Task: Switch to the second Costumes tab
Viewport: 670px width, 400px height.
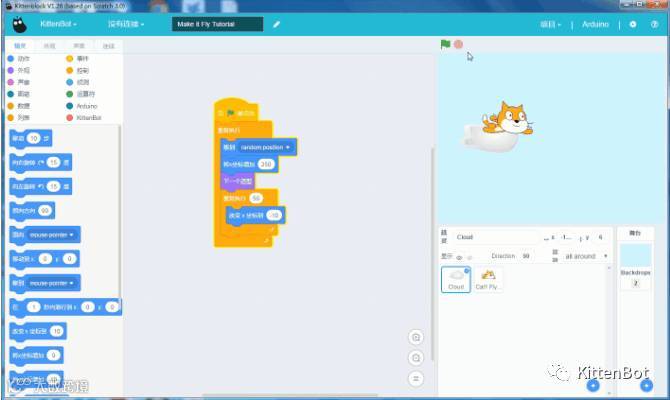Action: 50,46
